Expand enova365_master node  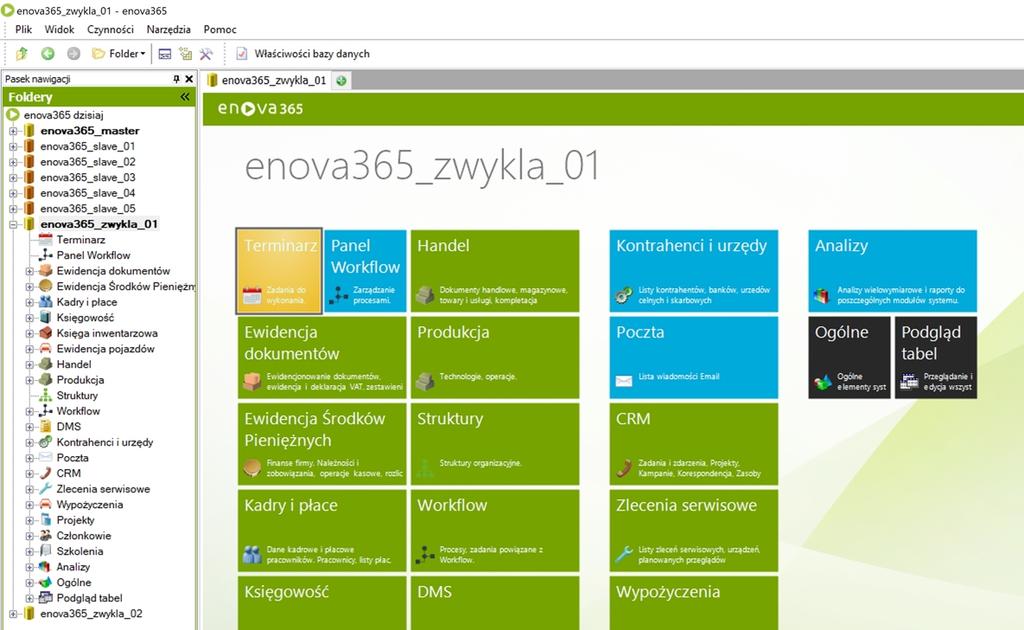click(x=12, y=131)
